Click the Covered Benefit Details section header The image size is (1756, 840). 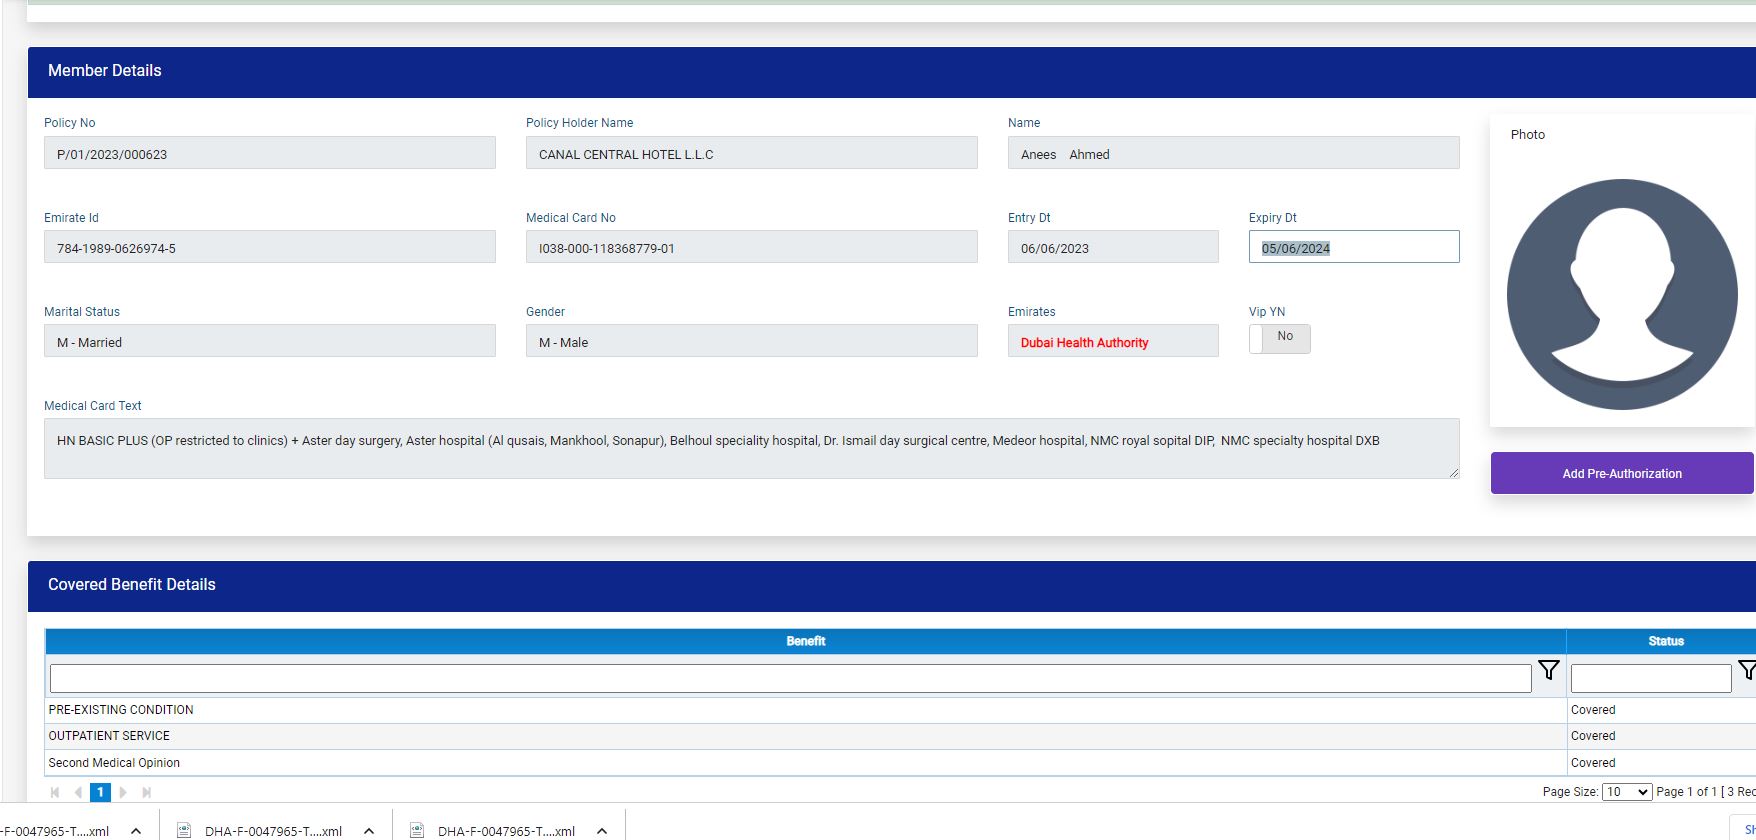(x=892, y=586)
